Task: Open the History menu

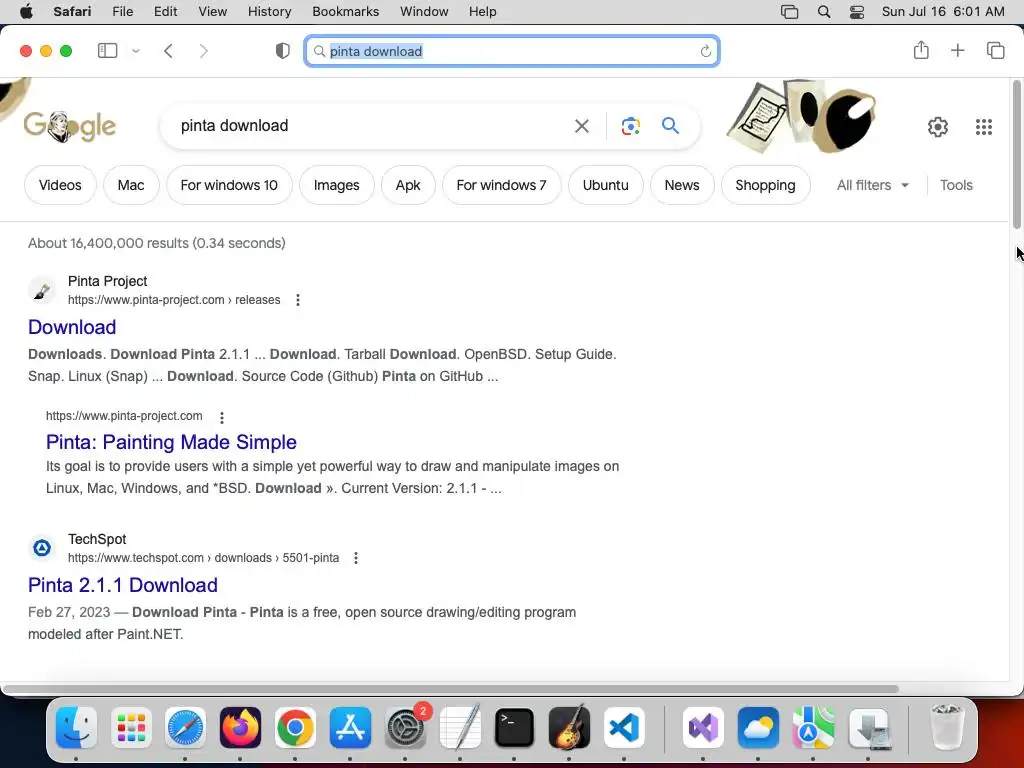Action: click(269, 11)
